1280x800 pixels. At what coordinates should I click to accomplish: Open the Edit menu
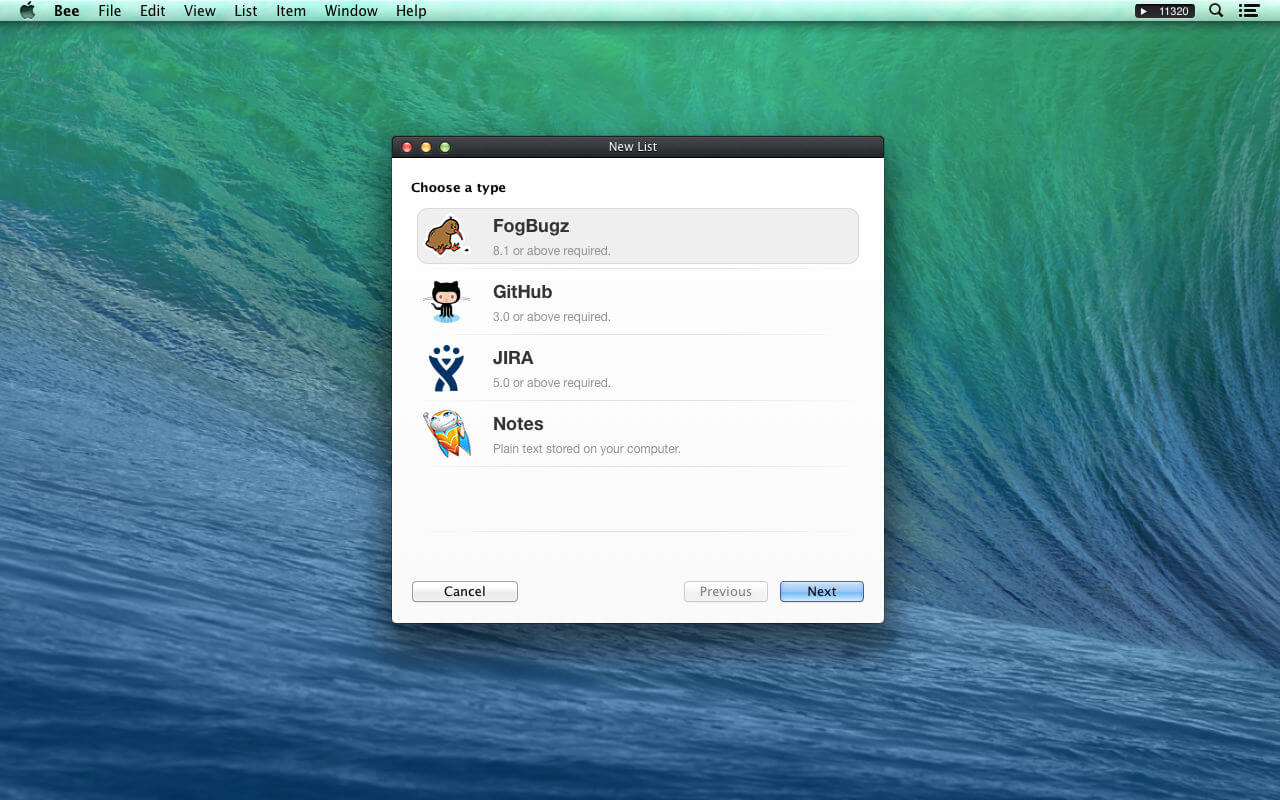[x=153, y=10]
